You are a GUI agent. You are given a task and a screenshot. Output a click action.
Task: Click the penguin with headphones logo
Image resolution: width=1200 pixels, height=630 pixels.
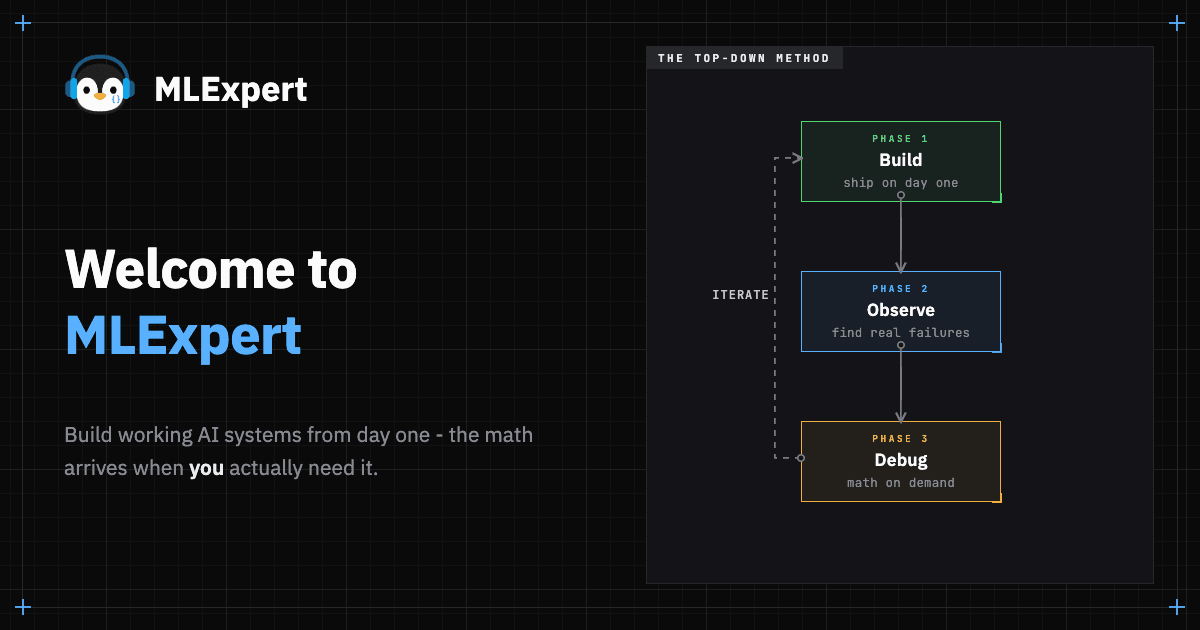tap(98, 84)
